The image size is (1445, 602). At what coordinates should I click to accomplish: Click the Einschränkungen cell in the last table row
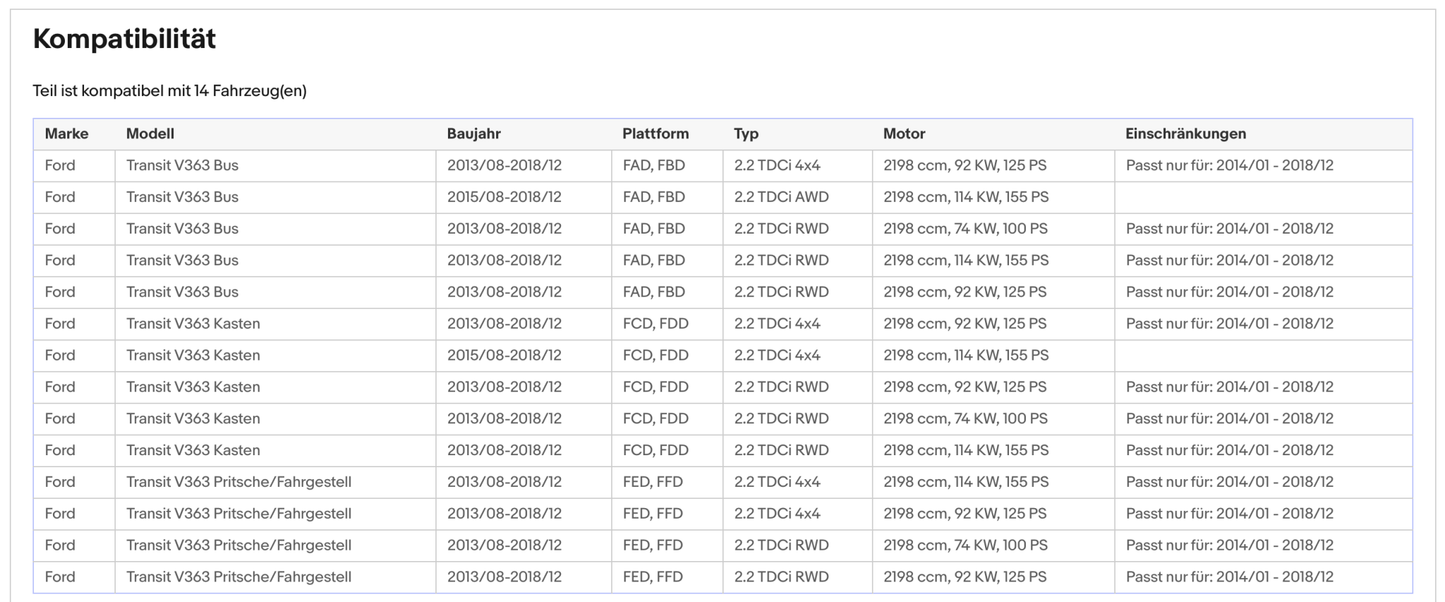click(1229, 577)
